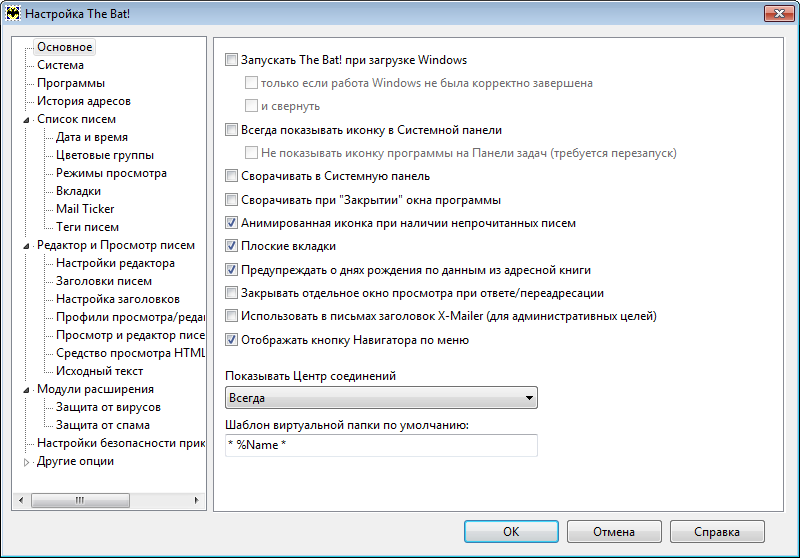
Task: Click virtual folder template input field
Action: tap(381, 445)
